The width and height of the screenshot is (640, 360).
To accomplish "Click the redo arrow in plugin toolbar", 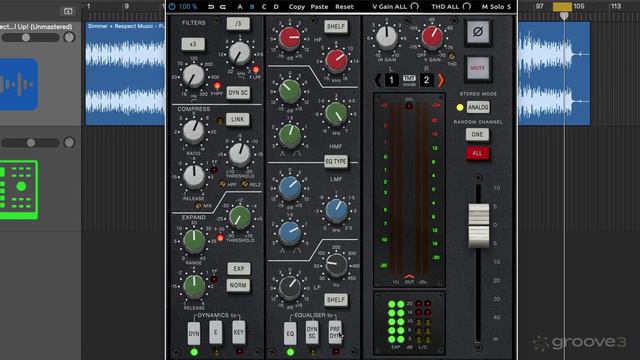I will point(223,7).
